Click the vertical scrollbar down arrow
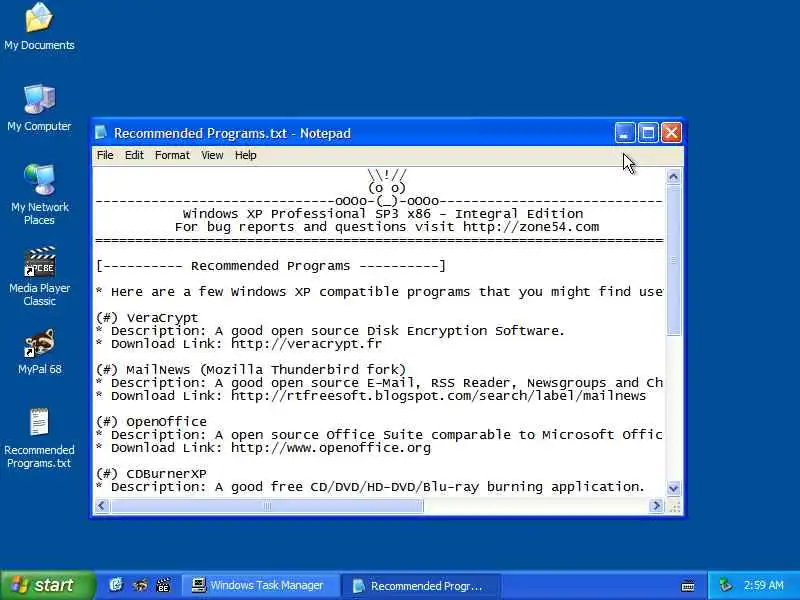The width and height of the screenshot is (800, 600). 673,488
